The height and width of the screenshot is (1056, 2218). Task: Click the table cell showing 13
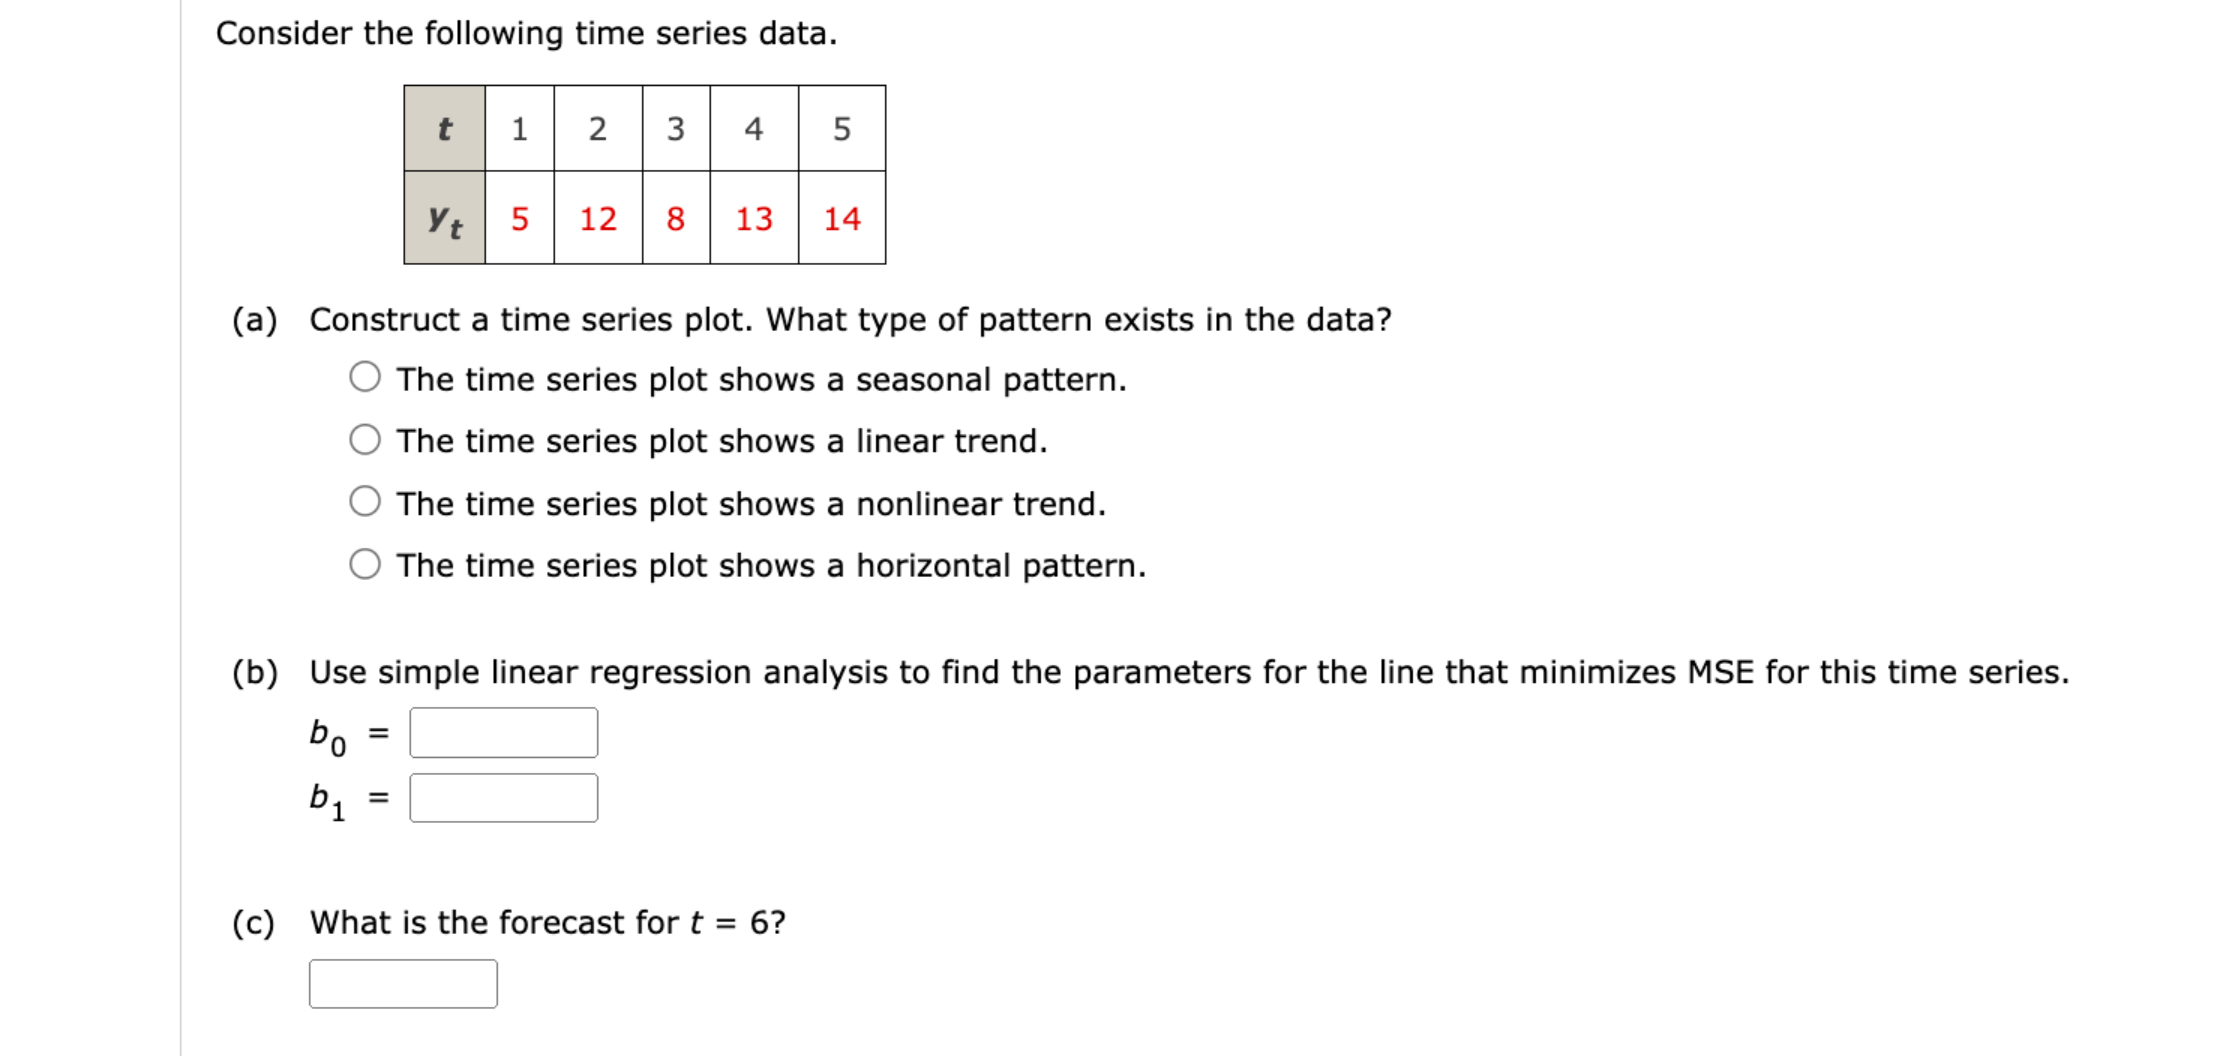[x=756, y=220]
